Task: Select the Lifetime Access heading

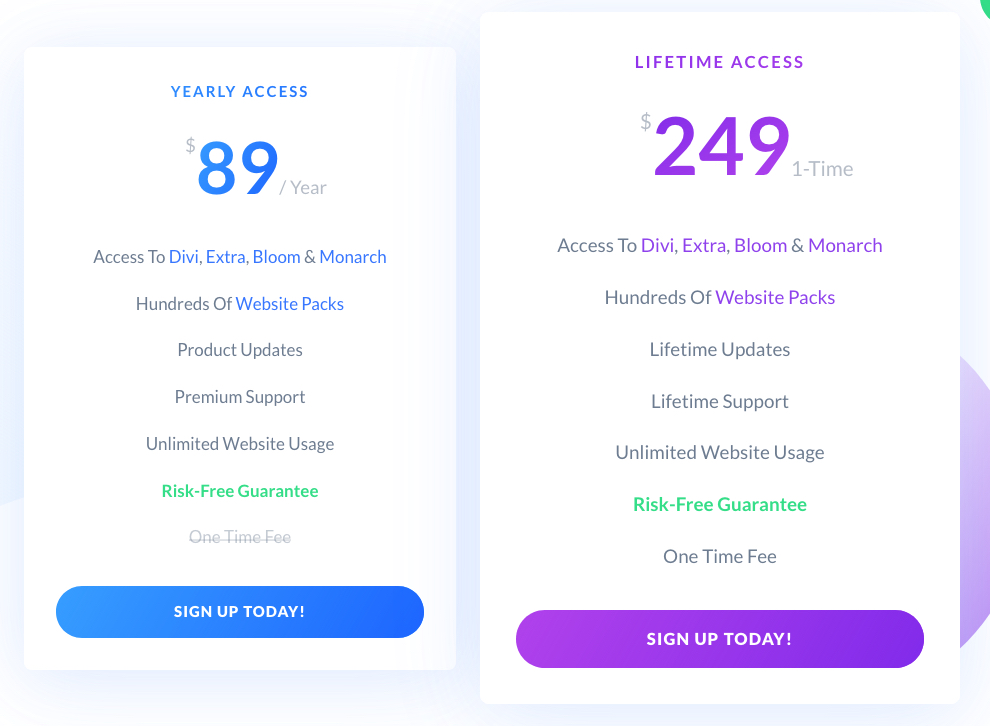Action: [x=720, y=62]
